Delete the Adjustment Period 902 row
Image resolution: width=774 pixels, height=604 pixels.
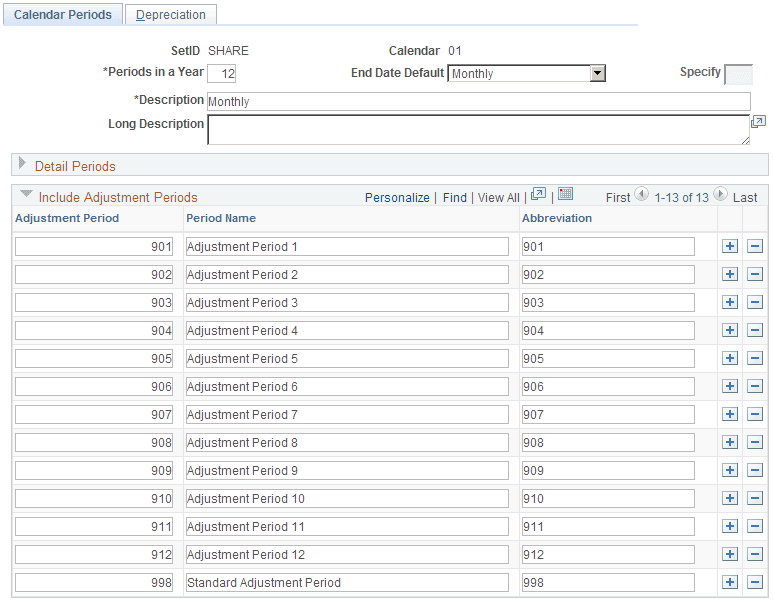755,274
